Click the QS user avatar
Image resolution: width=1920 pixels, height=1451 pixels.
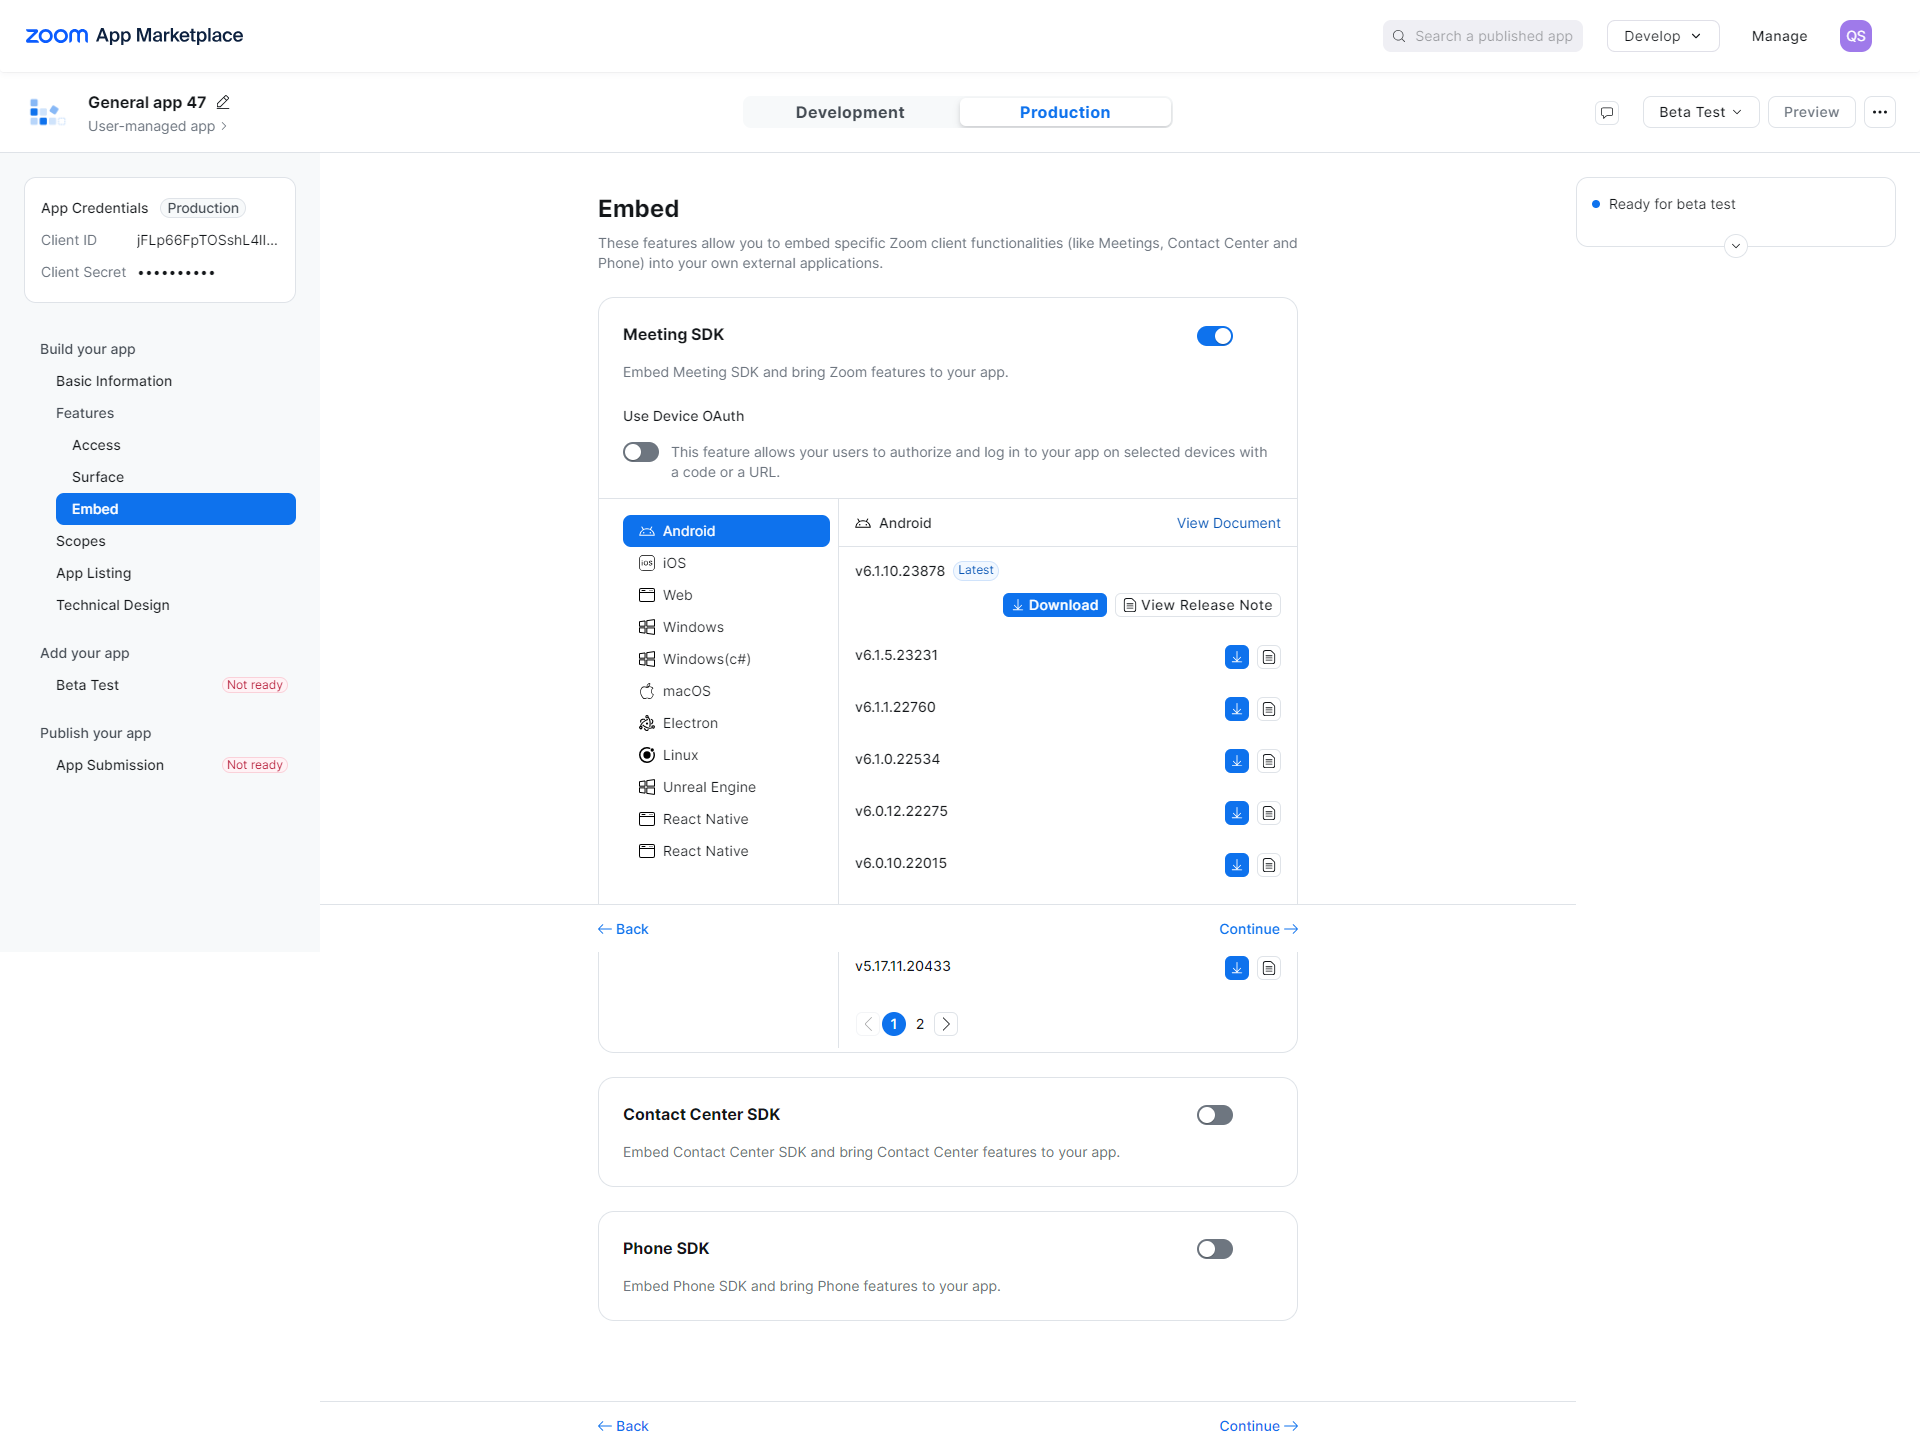point(1855,36)
